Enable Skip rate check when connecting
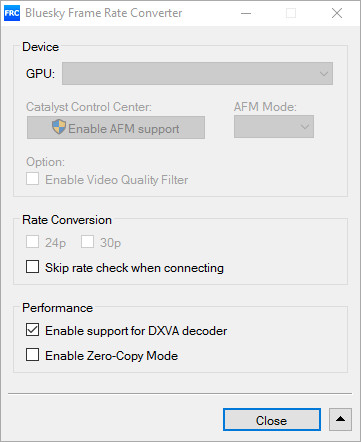Screen dimensions: 361x442 pyautogui.click(x=32, y=267)
